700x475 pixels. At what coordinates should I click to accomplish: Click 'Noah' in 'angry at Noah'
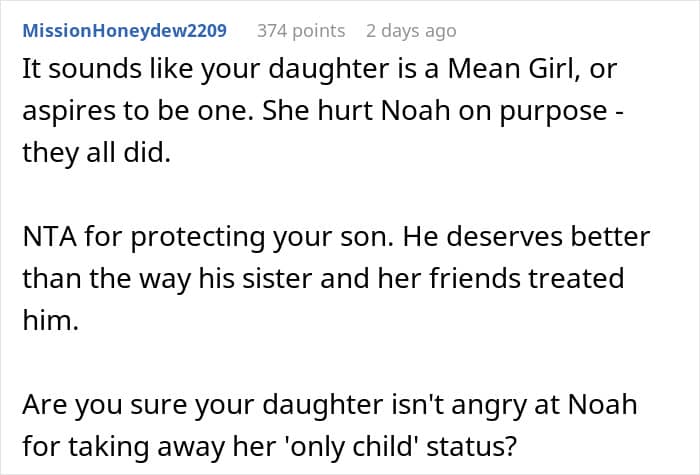point(602,405)
